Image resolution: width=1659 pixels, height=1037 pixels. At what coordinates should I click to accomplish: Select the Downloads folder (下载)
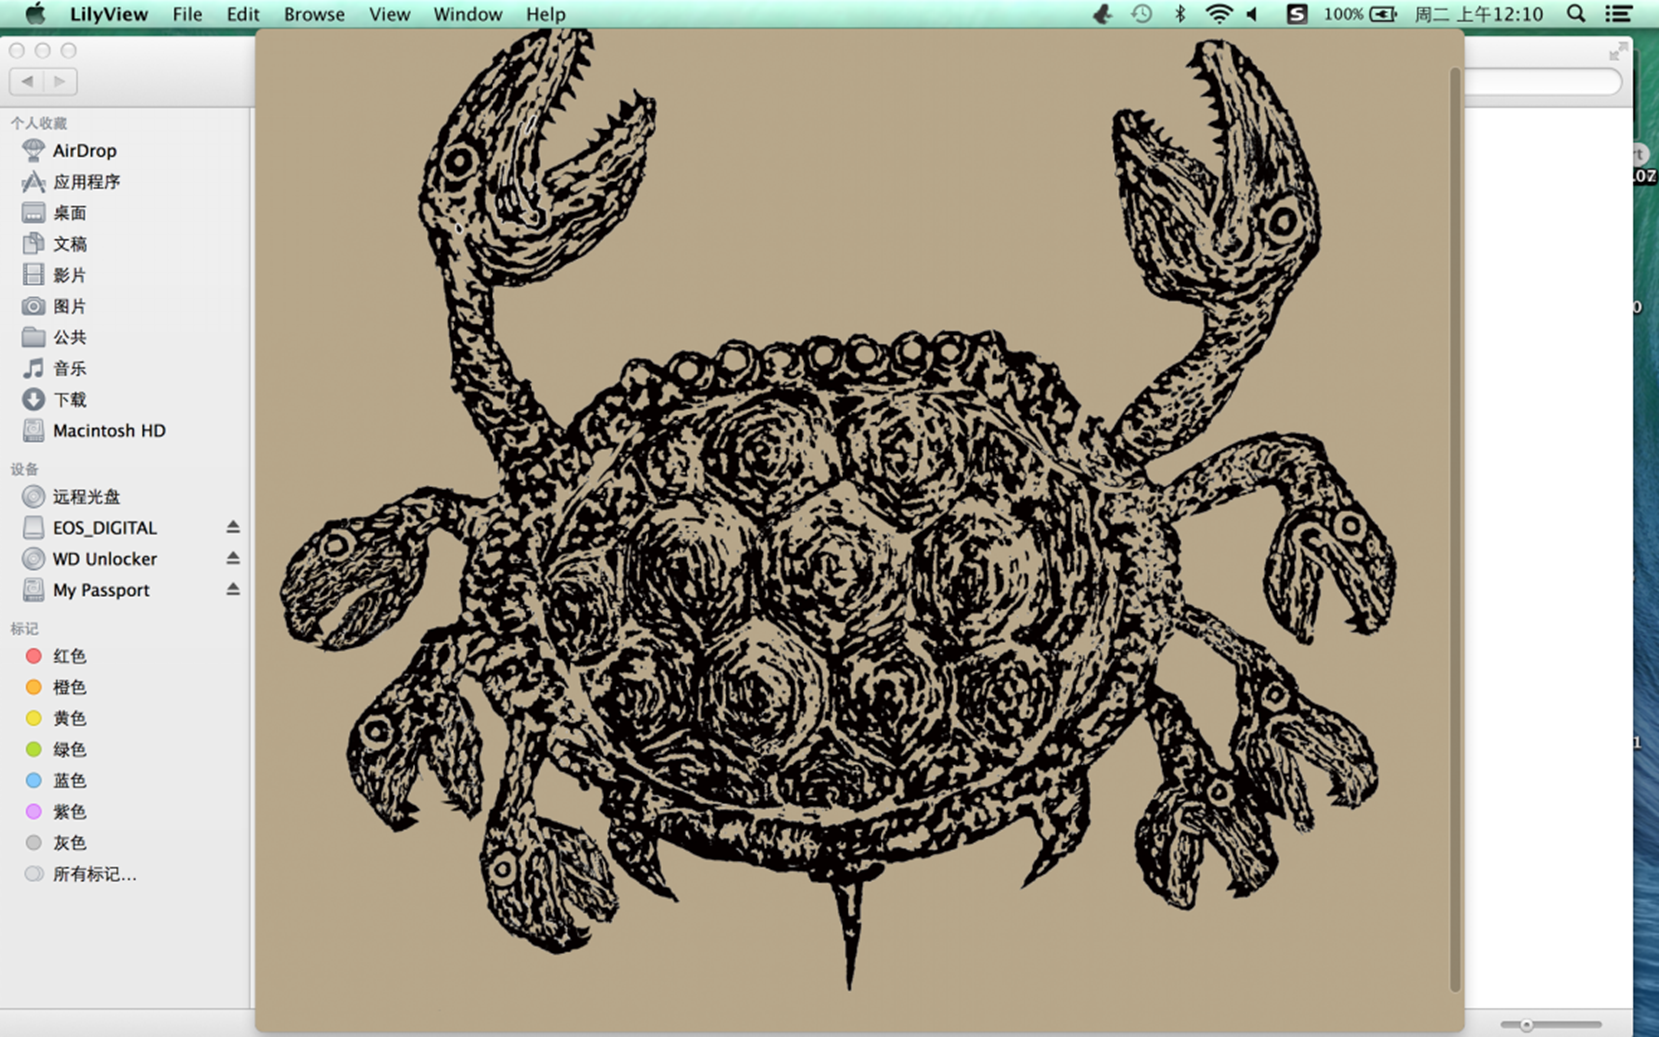coord(69,400)
